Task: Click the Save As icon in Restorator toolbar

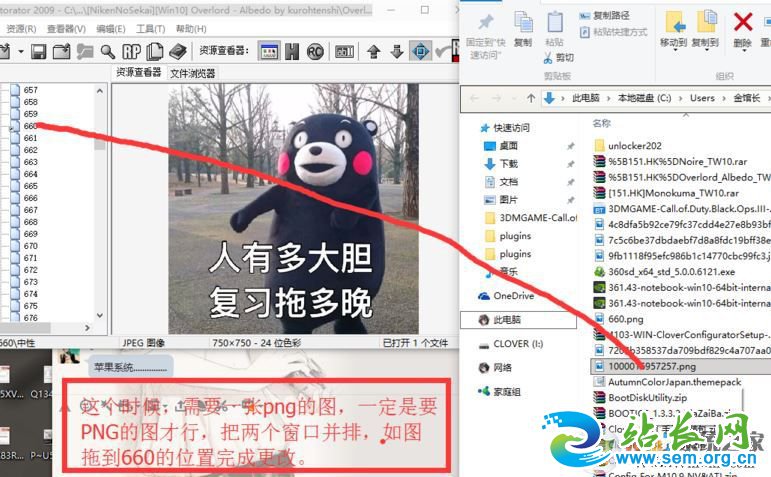Action: [x=61, y=51]
